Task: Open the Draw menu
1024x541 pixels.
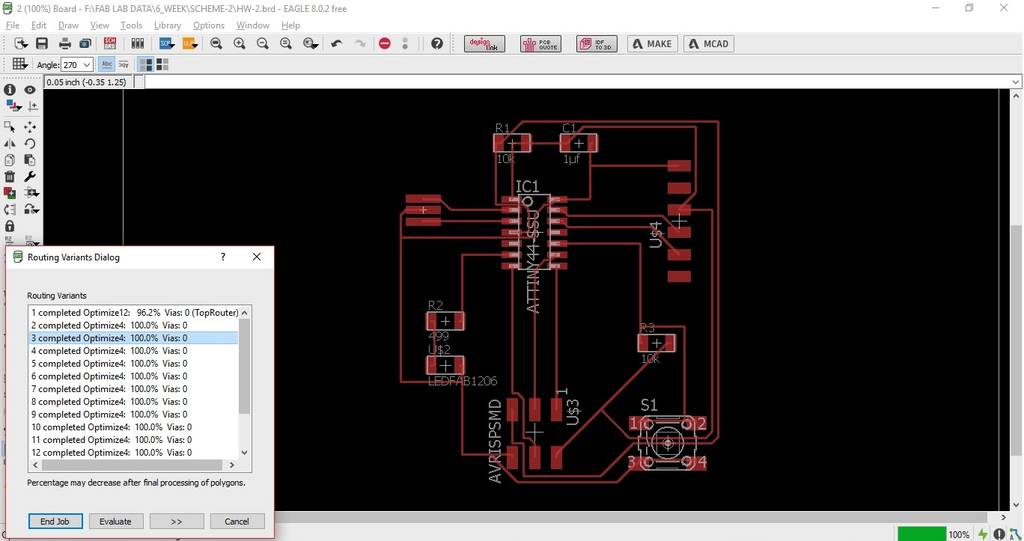Action: pyautogui.click(x=68, y=25)
